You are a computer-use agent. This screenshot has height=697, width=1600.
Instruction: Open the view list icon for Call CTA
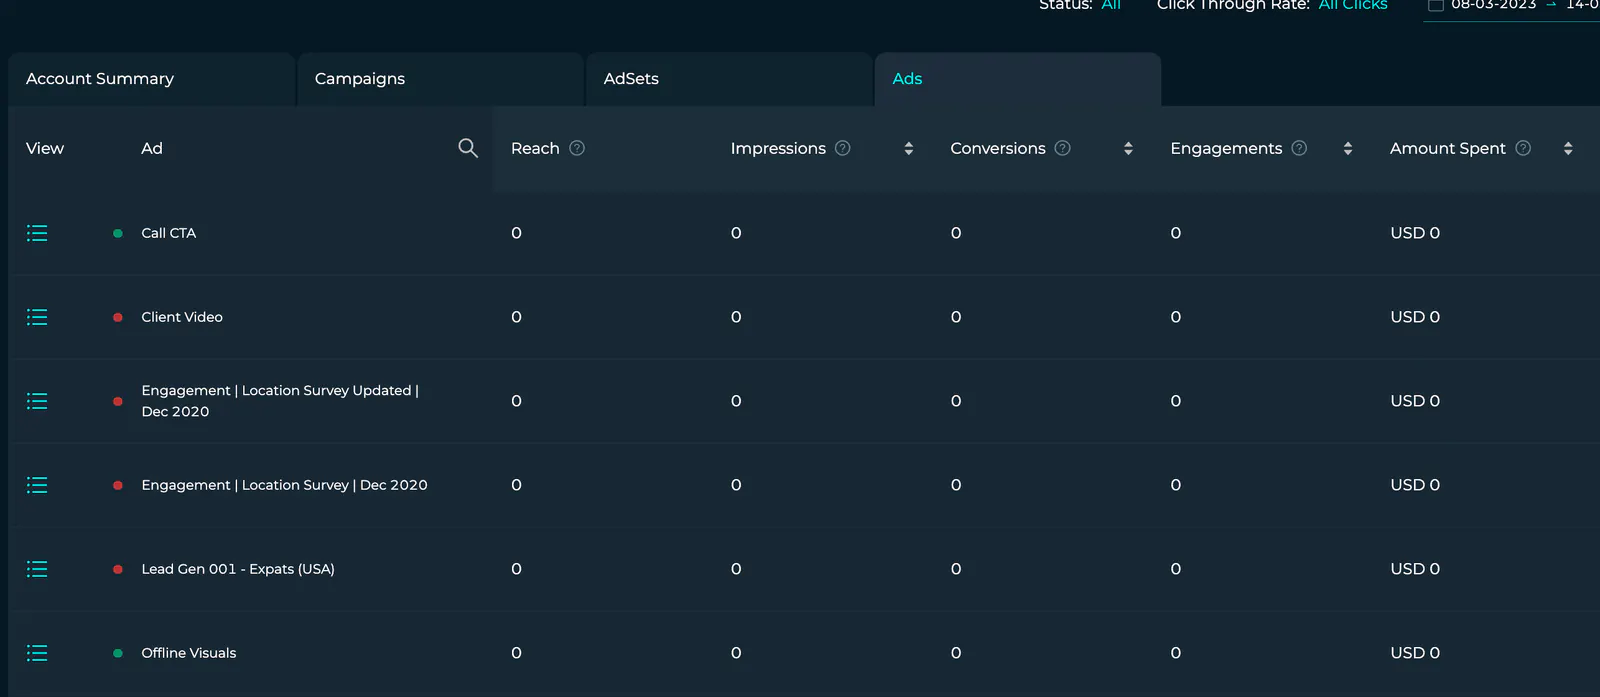tap(37, 233)
